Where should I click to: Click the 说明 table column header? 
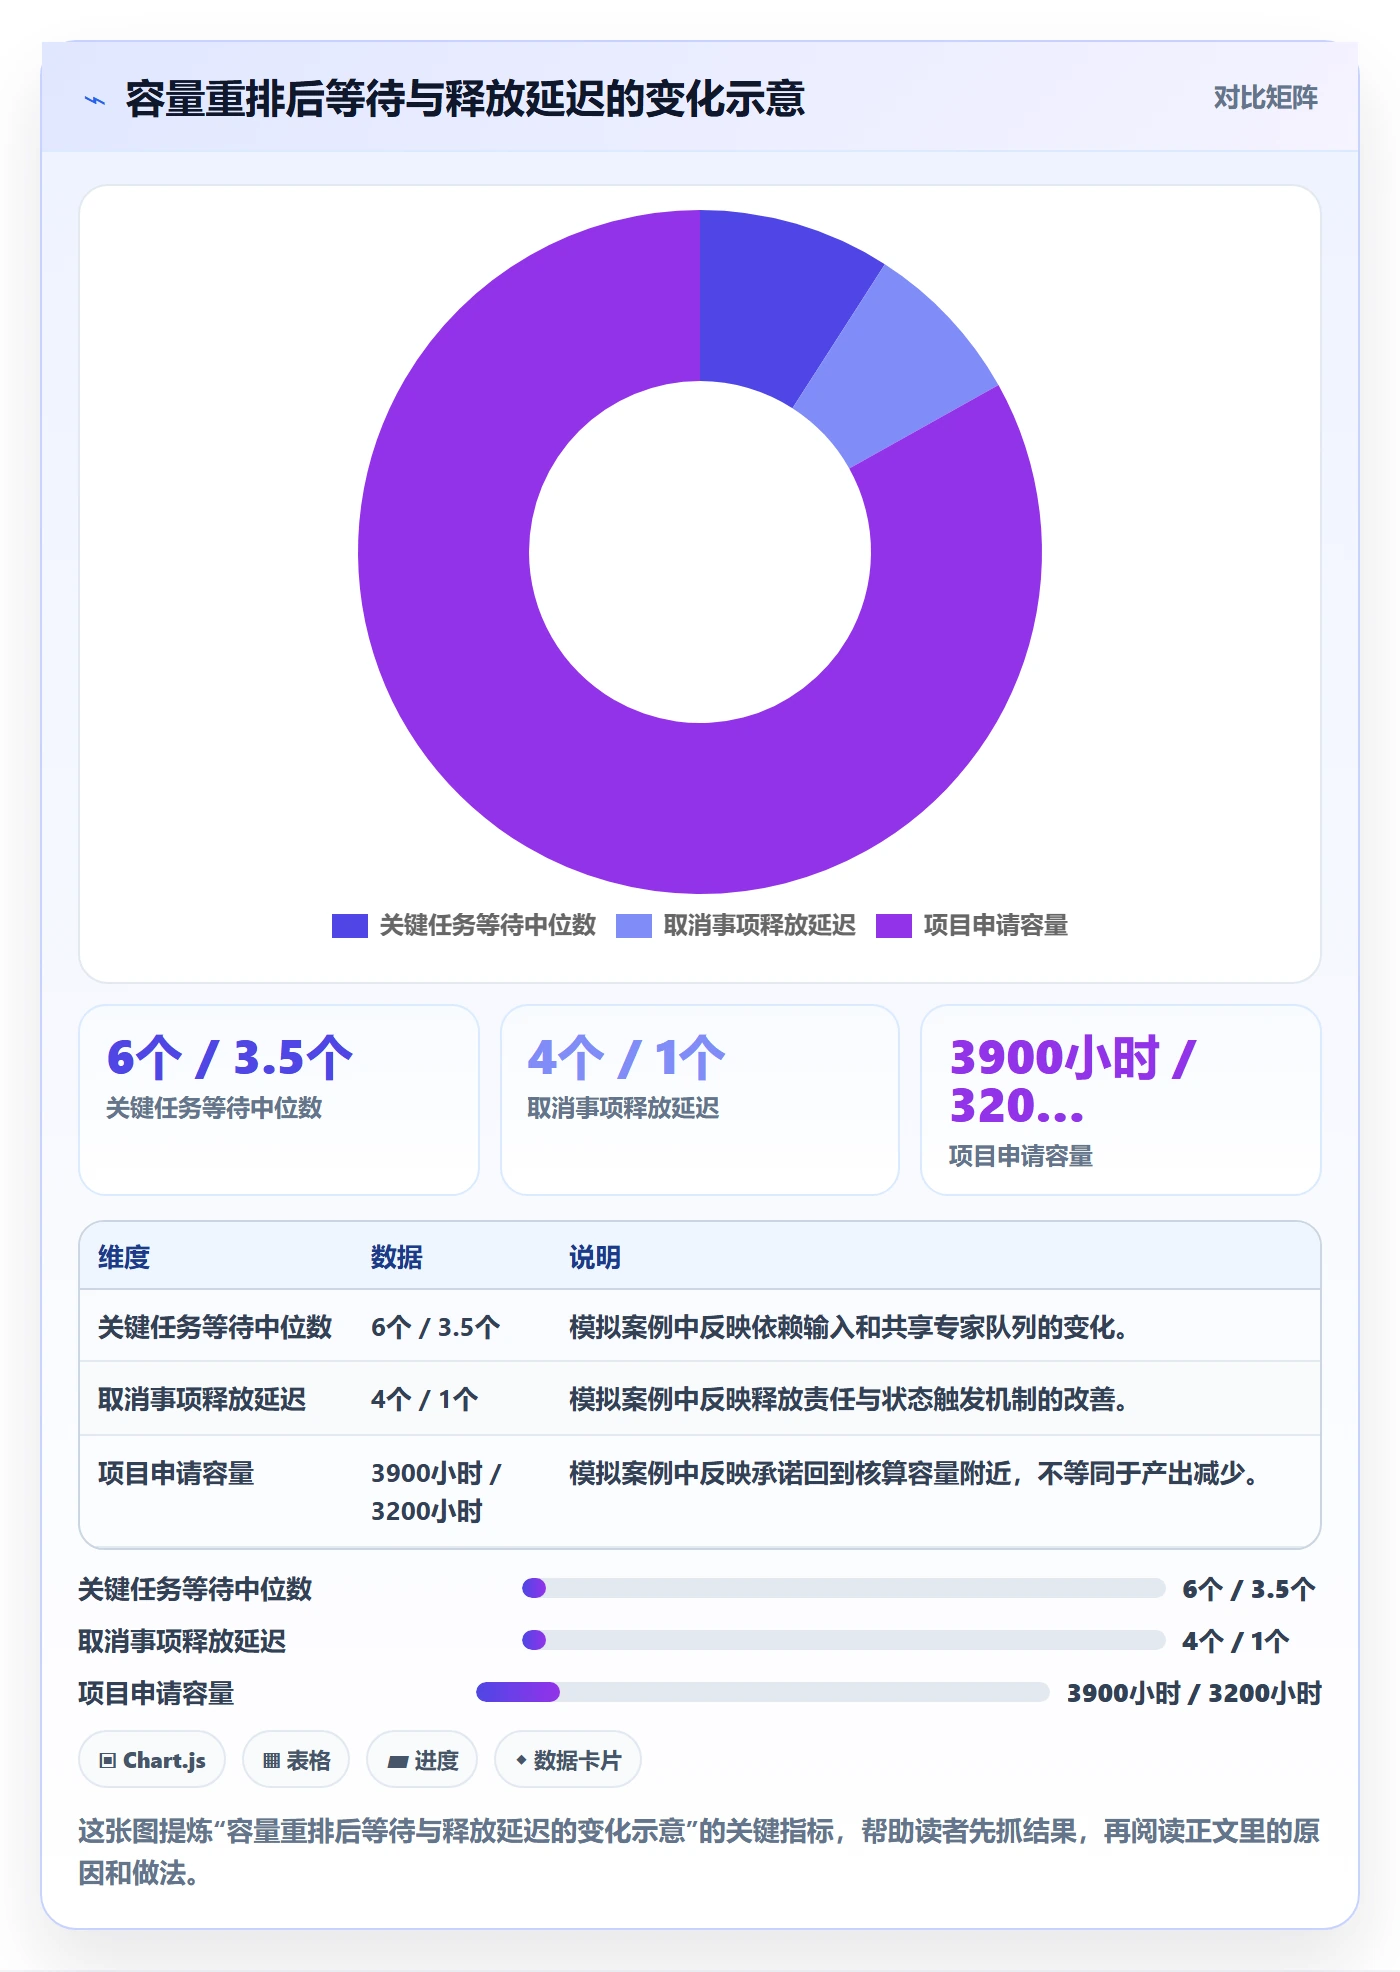pyautogui.click(x=595, y=1257)
